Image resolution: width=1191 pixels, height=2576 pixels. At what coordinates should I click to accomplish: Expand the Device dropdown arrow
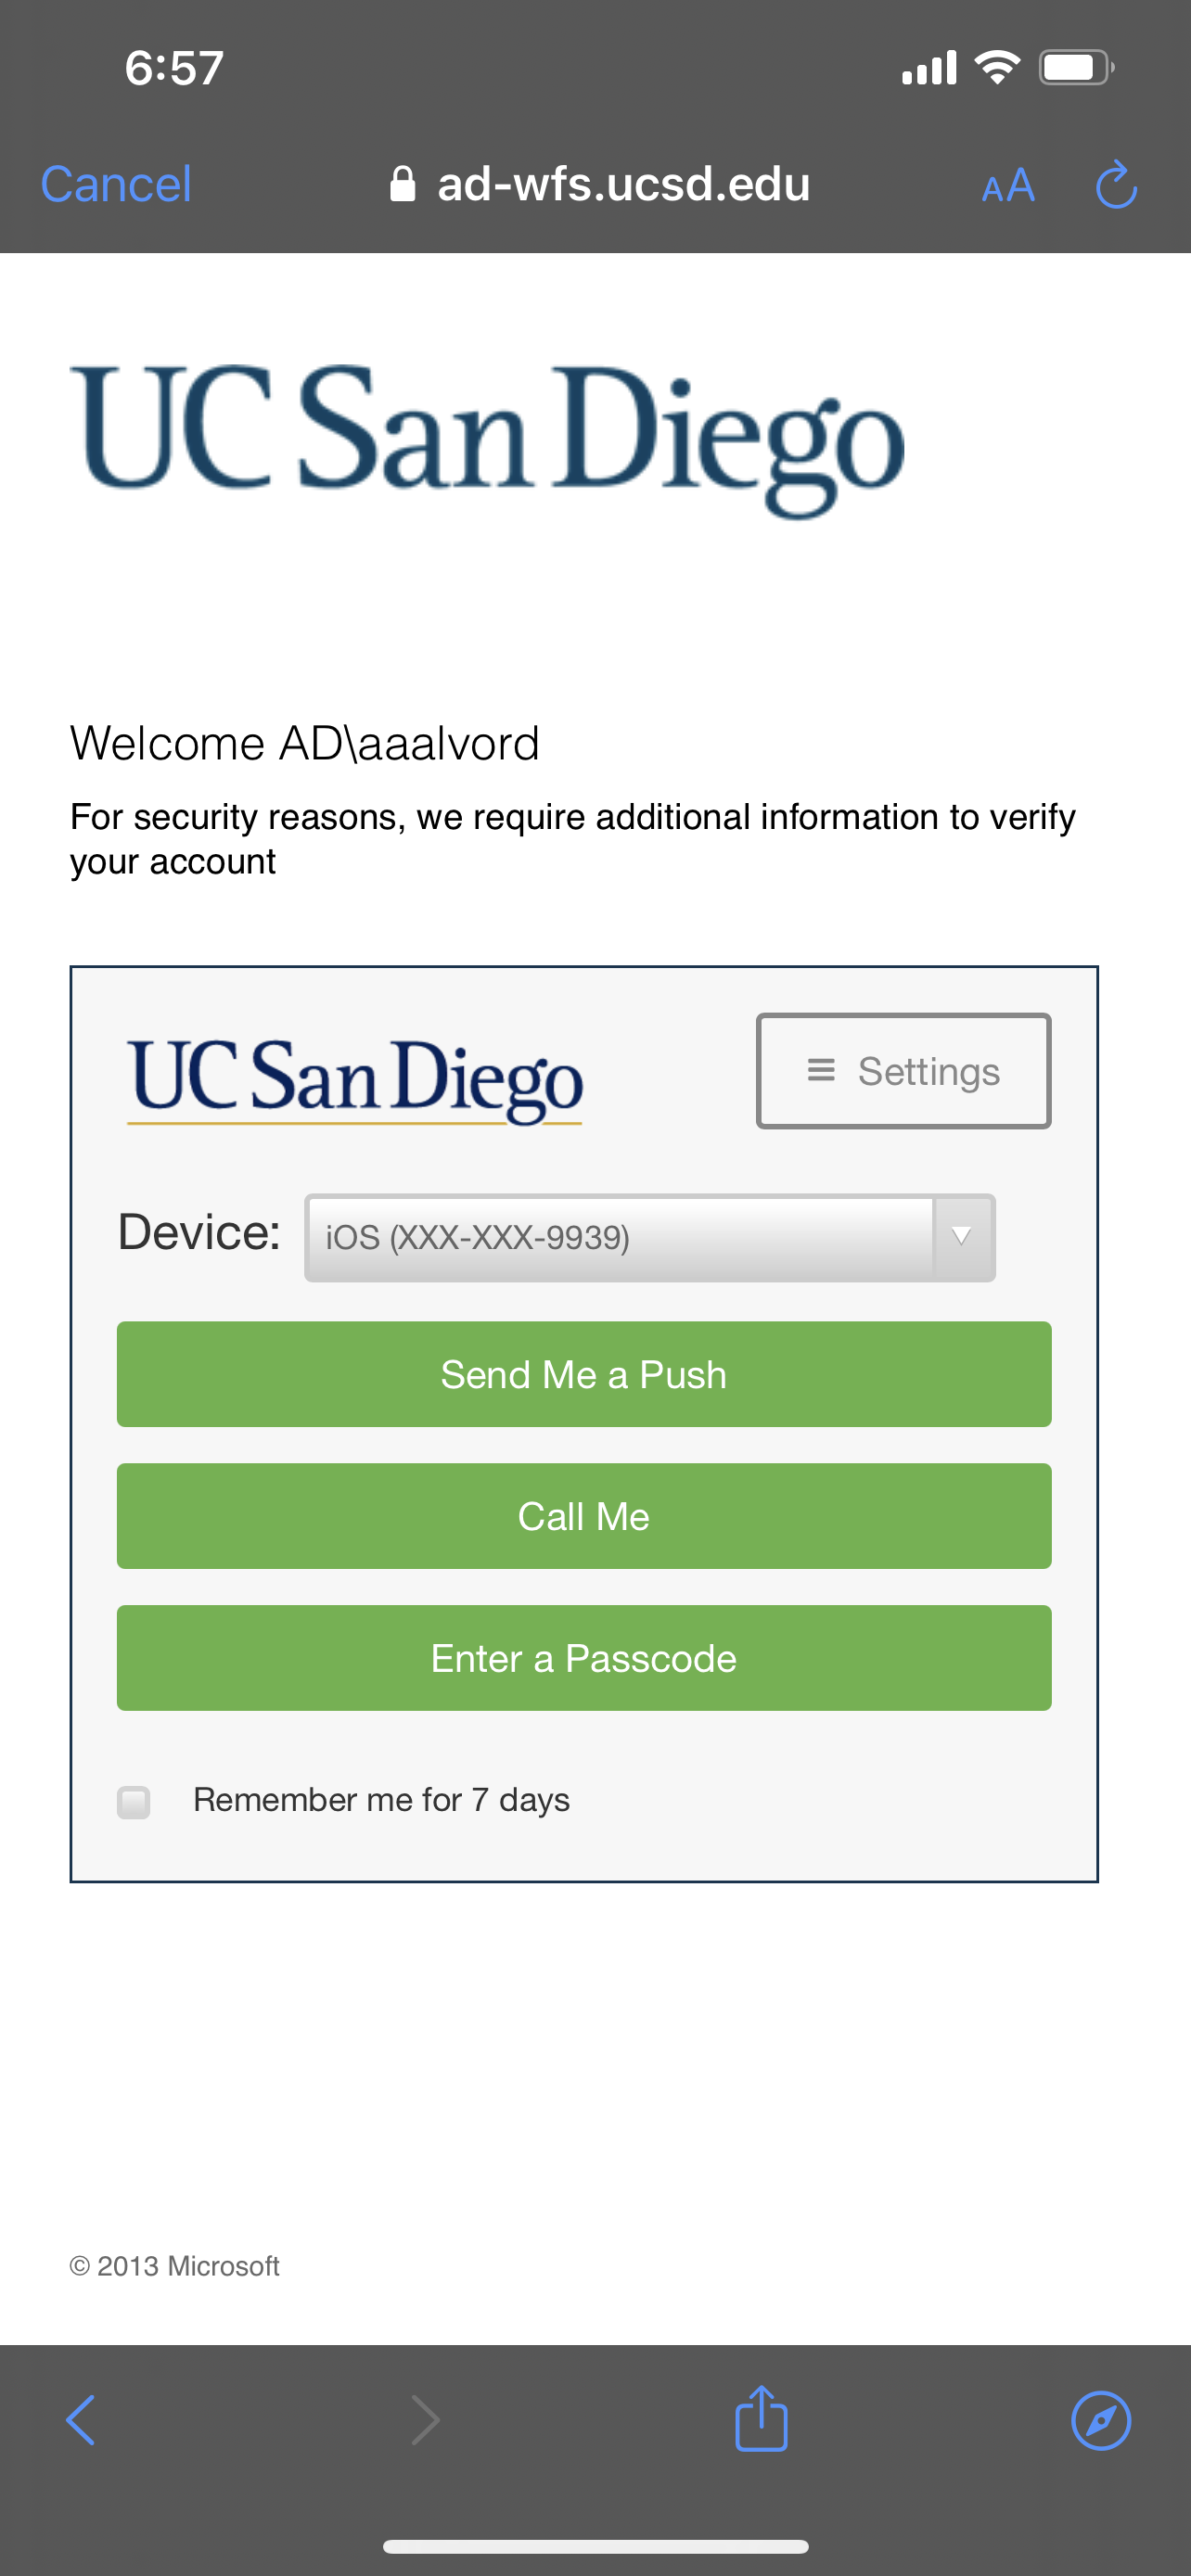(962, 1237)
